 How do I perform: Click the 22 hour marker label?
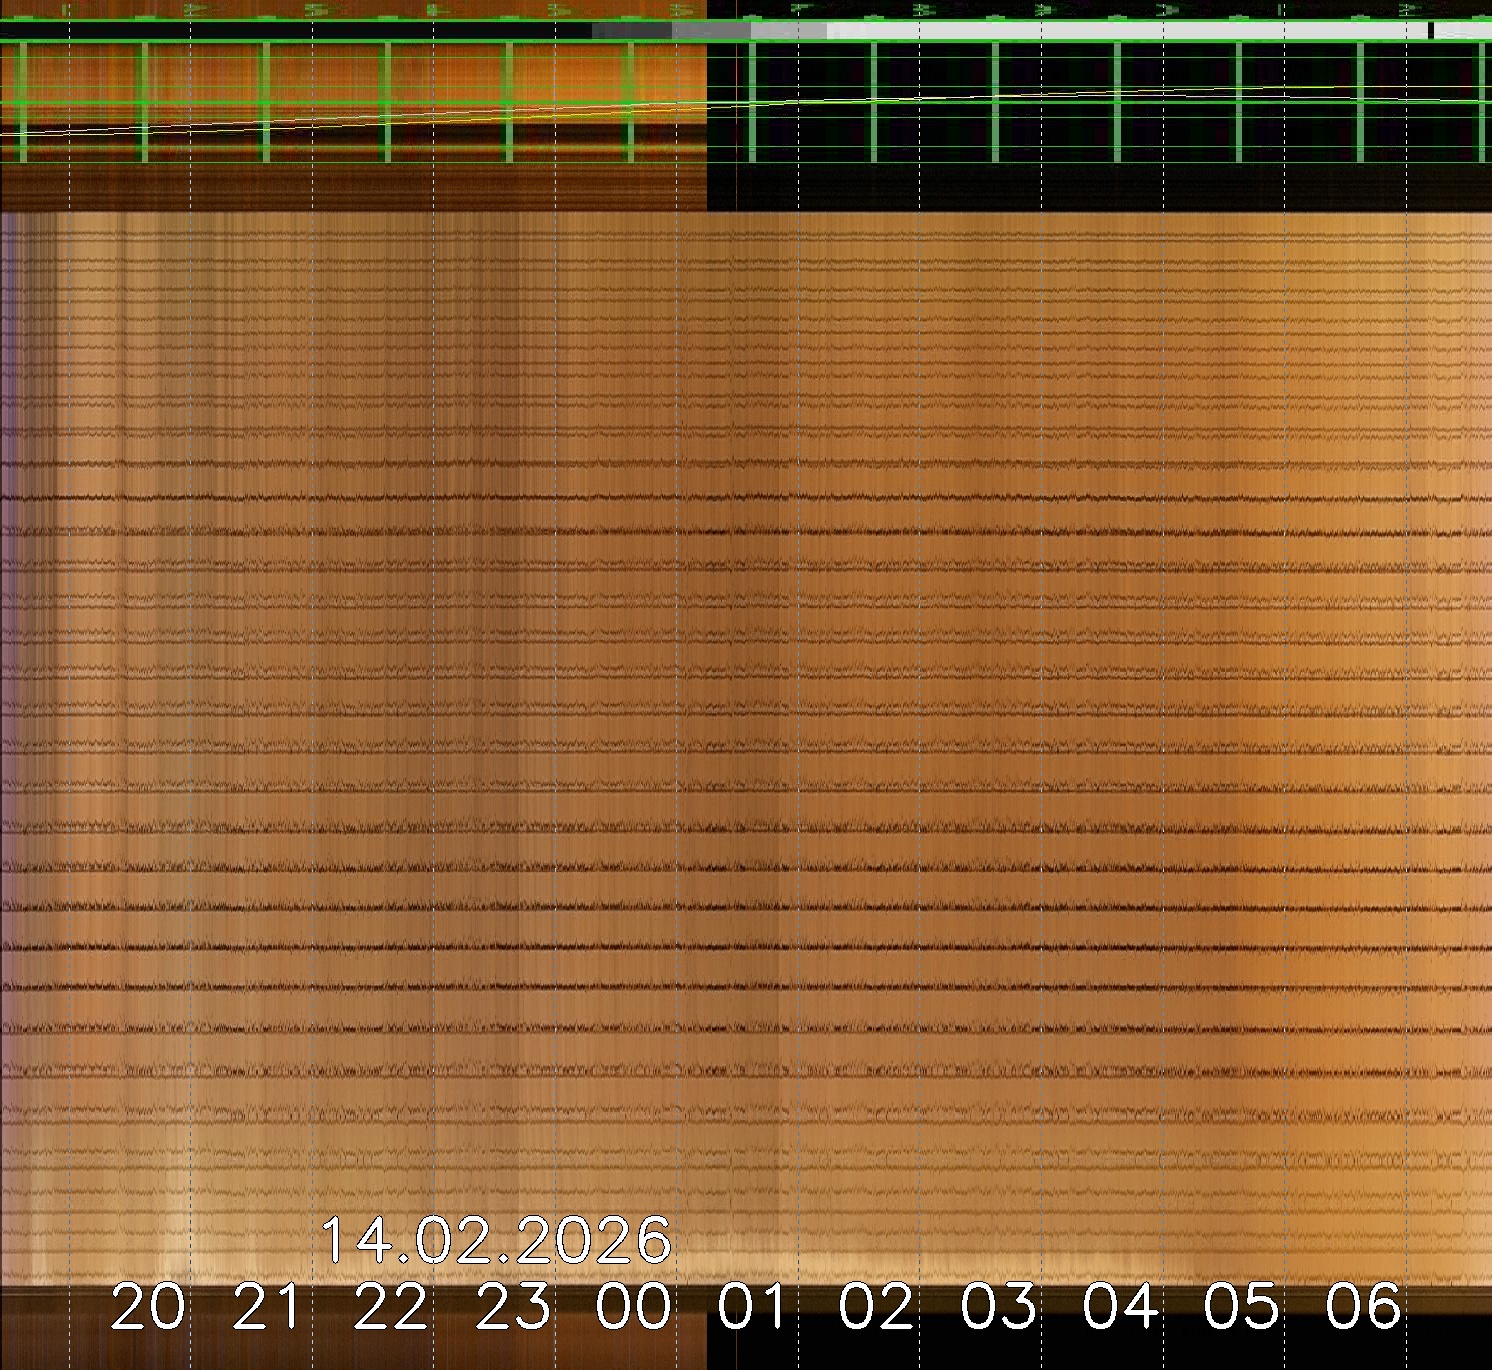pyautogui.click(x=390, y=1307)
